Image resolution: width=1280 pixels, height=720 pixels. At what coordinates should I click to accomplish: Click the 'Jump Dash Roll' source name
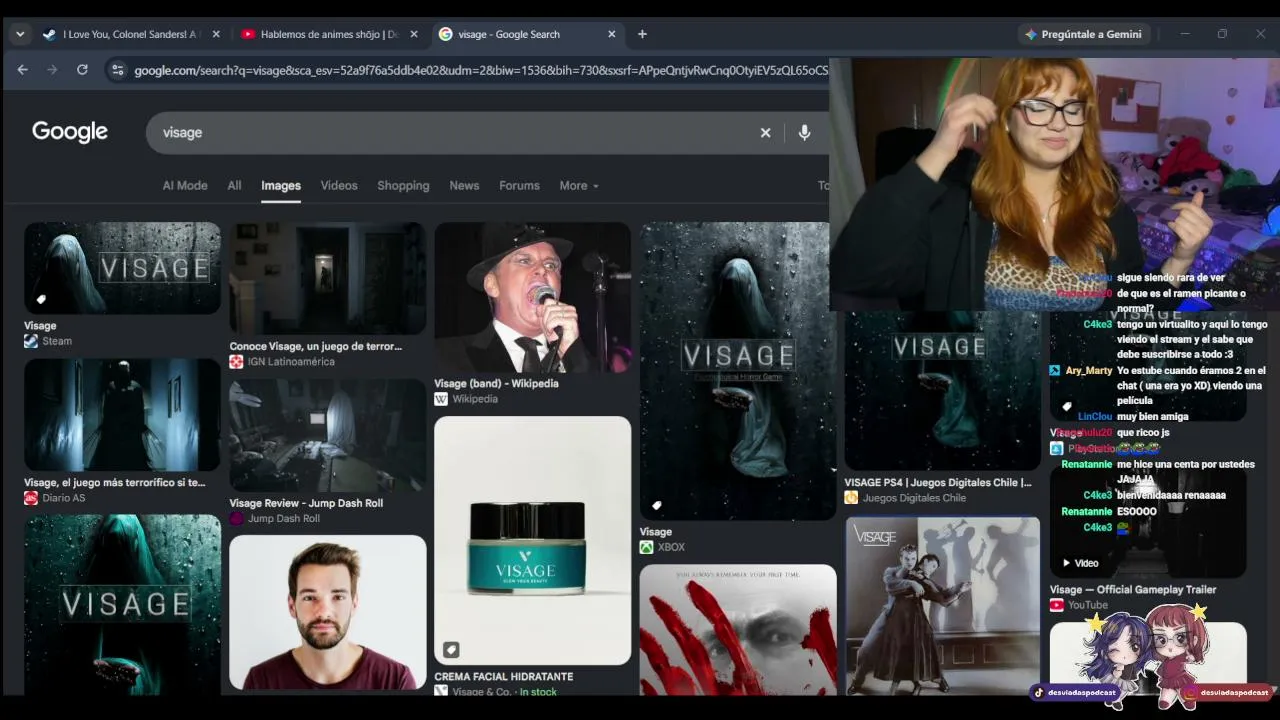284,518
